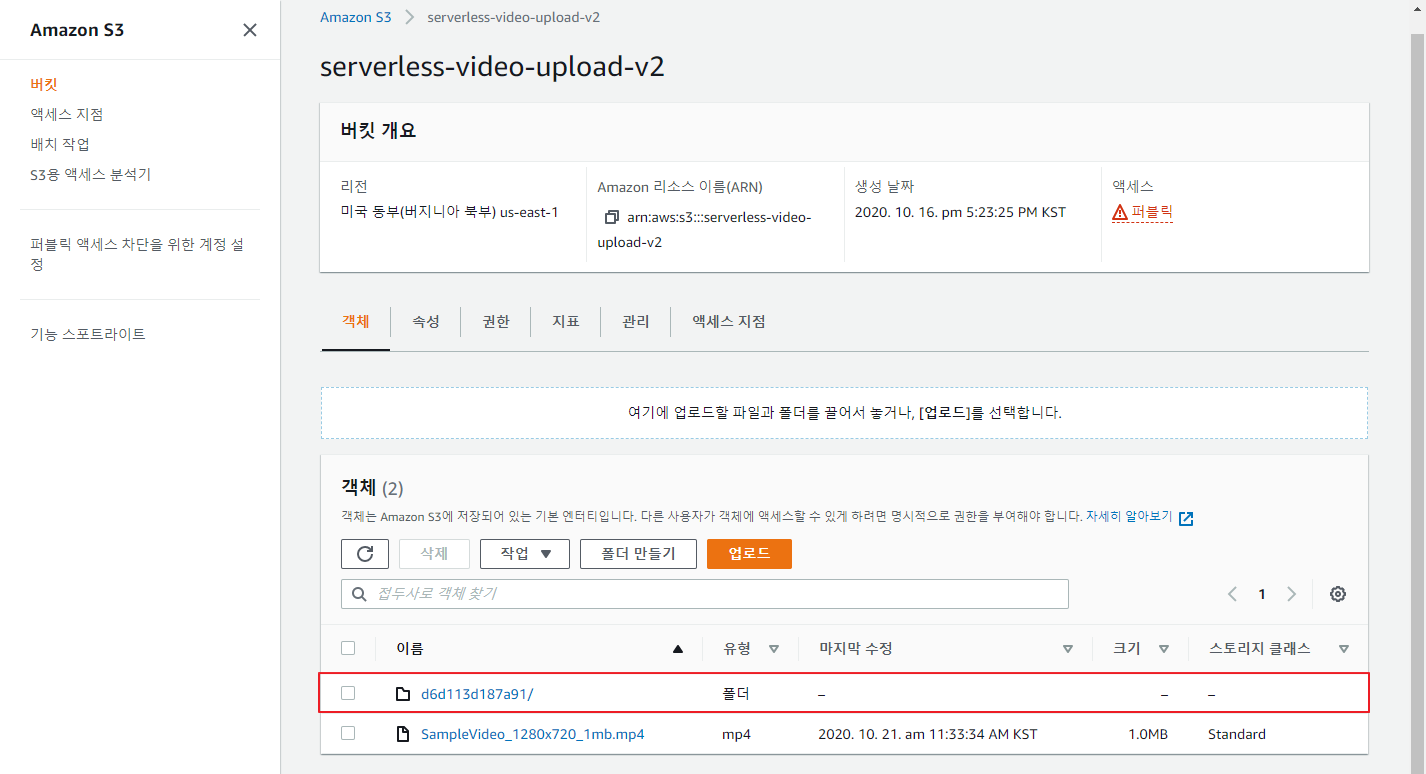
Task: Go to previous page arrow
Action: tap(1233, 594)
